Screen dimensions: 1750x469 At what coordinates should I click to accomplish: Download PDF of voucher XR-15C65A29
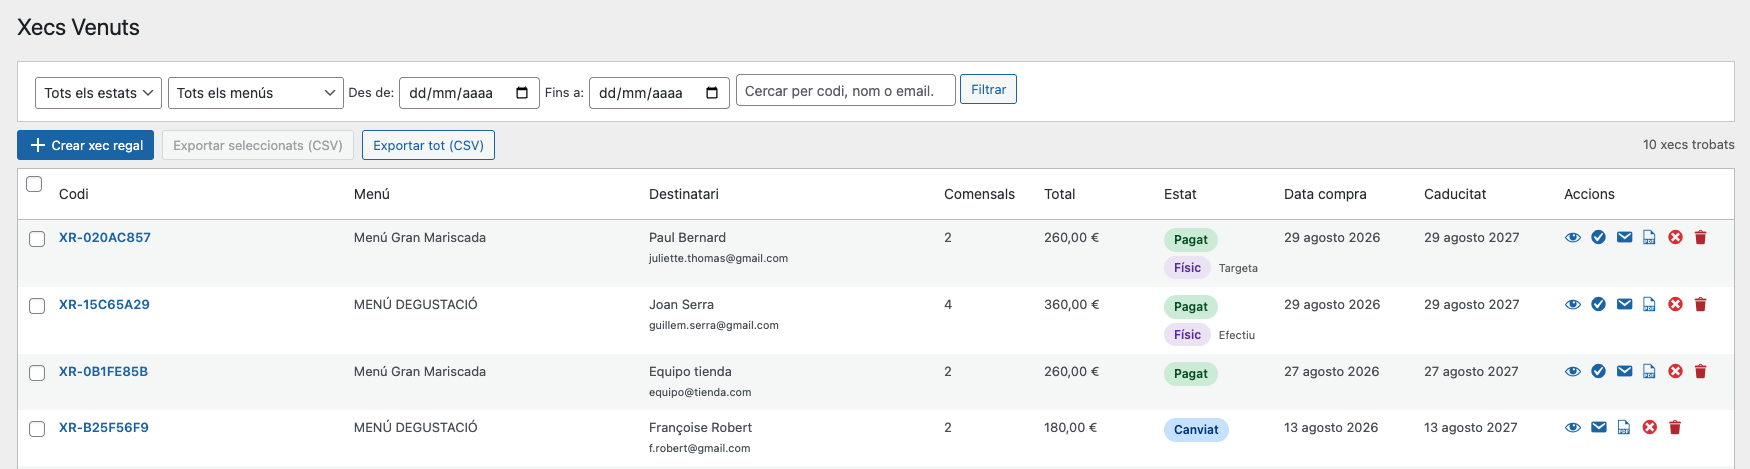pyautogui.click(x=1649, y=304)
